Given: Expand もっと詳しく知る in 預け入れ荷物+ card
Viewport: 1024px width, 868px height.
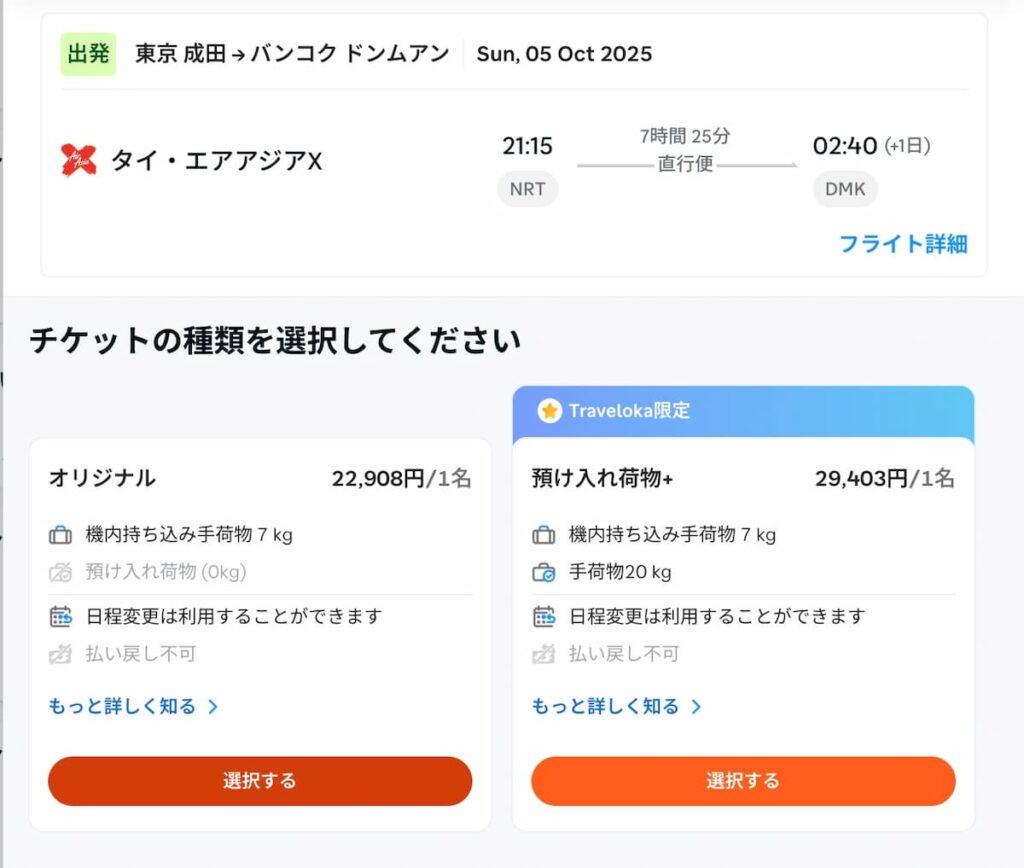Looking at the screenshot, I should (x=616, y=706).
